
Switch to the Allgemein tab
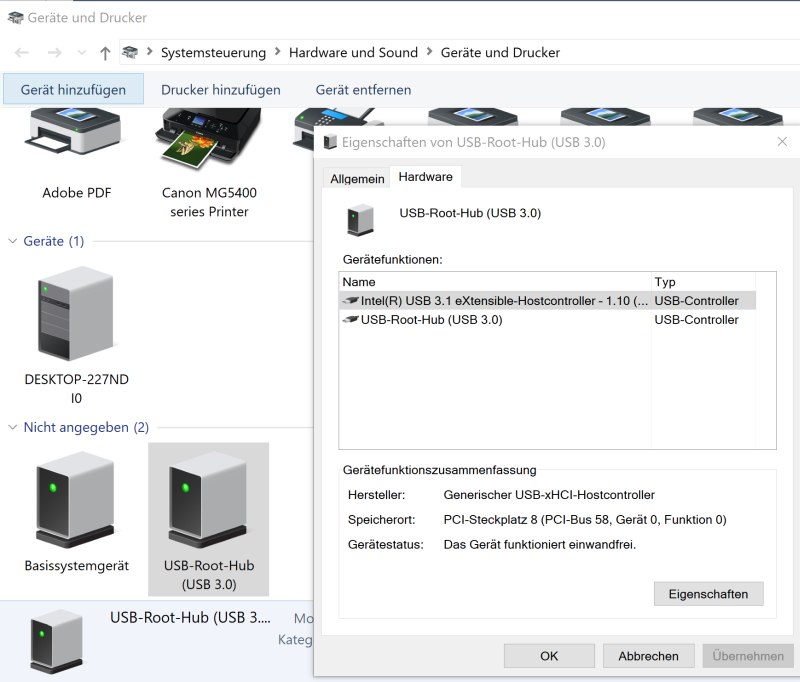pos(357,178)
